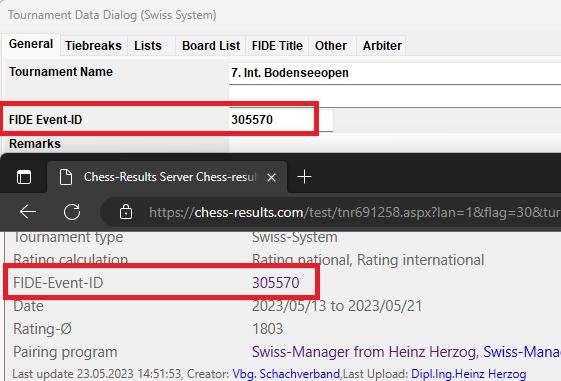Click the Tournament Name input field

(395, 73)
